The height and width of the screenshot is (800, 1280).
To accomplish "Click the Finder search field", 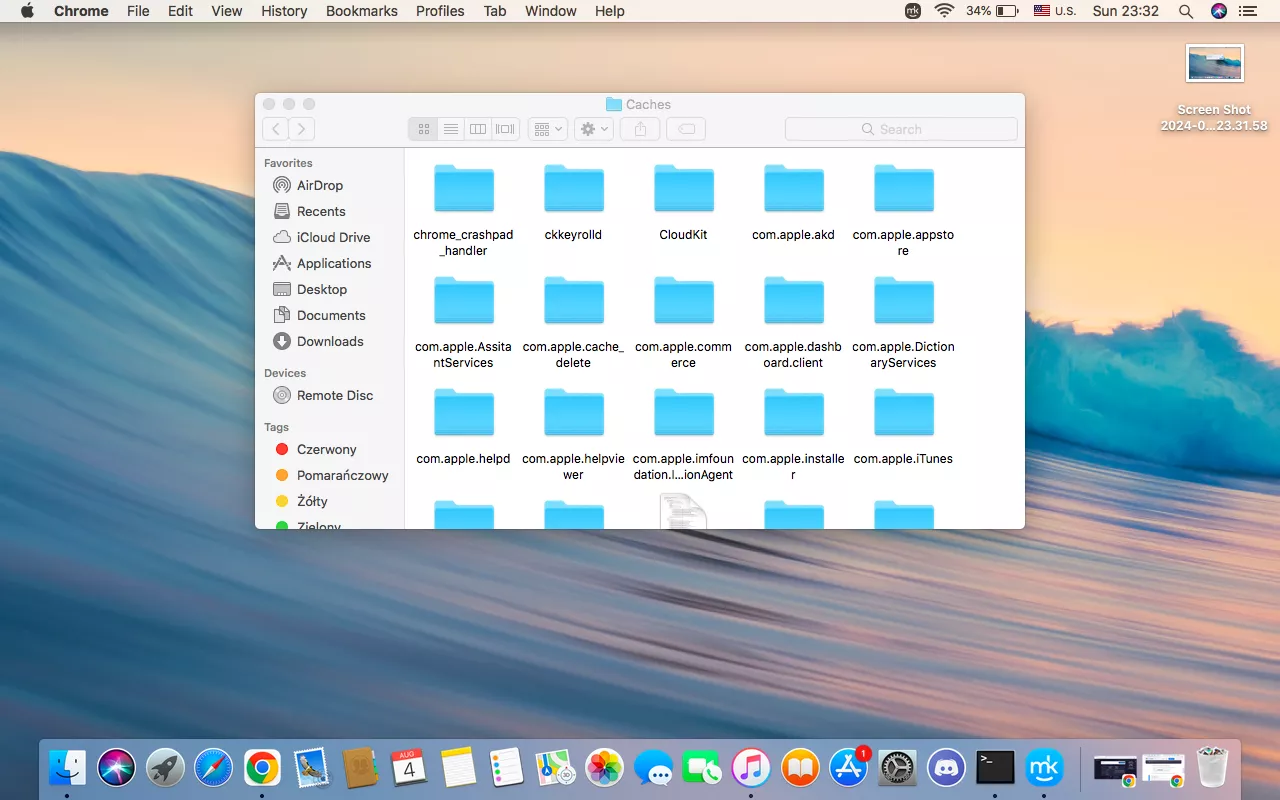I will click(901, 129).
